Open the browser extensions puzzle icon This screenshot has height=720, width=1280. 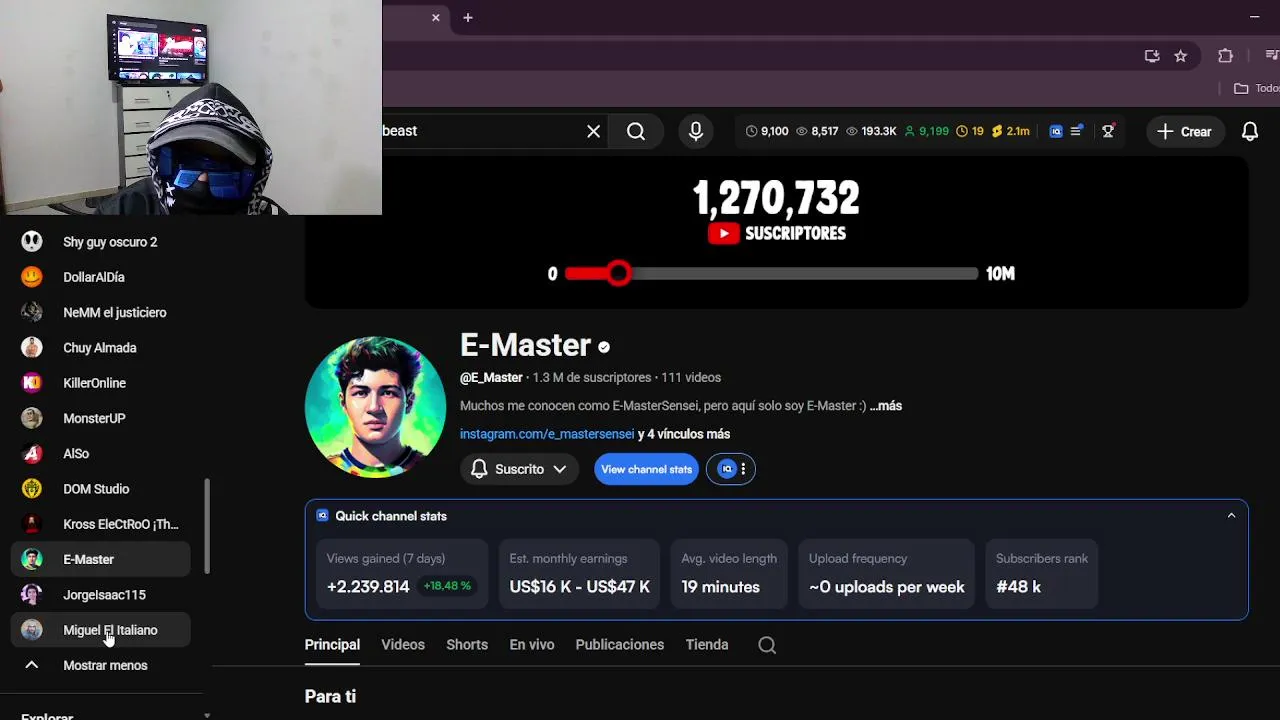click(1225, 56)
